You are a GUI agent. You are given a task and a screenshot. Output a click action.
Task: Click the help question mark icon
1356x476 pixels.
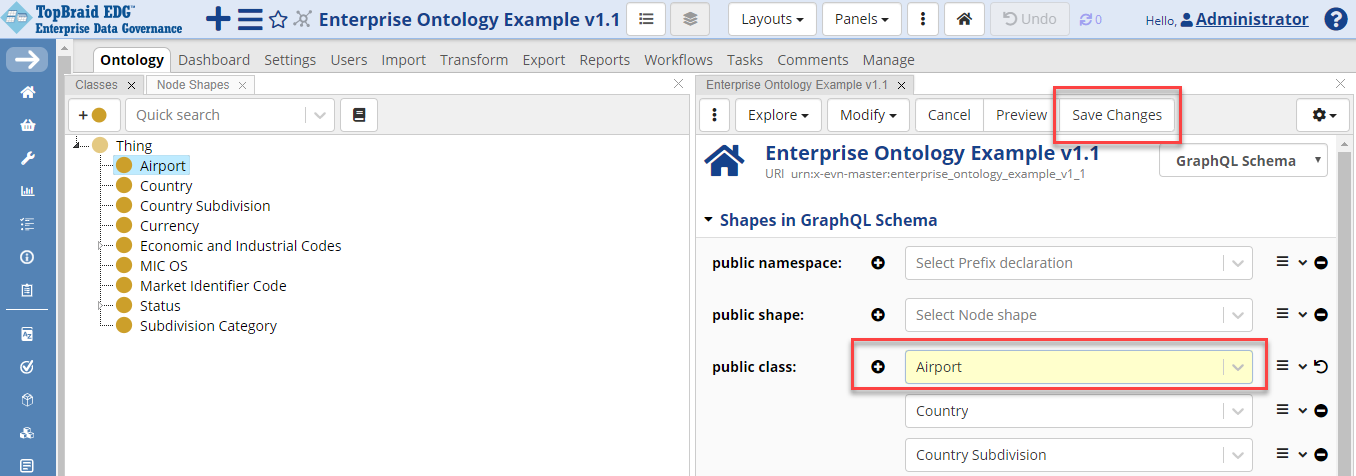pyautogui.click(x=1335, y=19)
